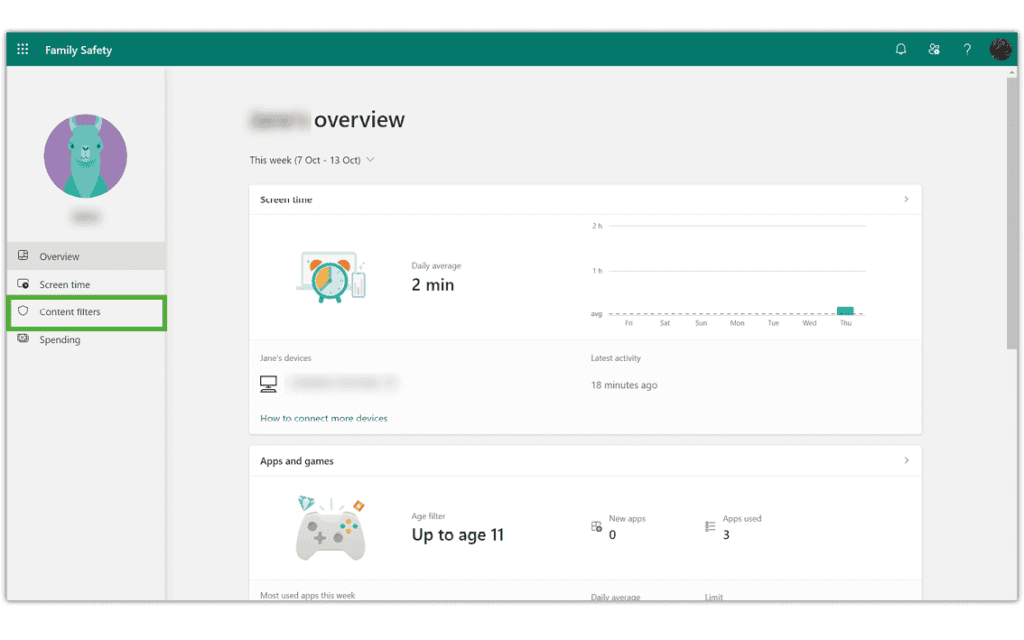
Task: Click the help question mark icon
Action: point(967,49)
